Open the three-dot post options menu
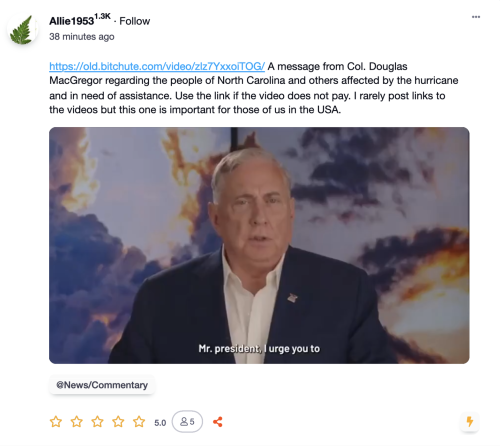500x446 pixels. coord(476,17)
